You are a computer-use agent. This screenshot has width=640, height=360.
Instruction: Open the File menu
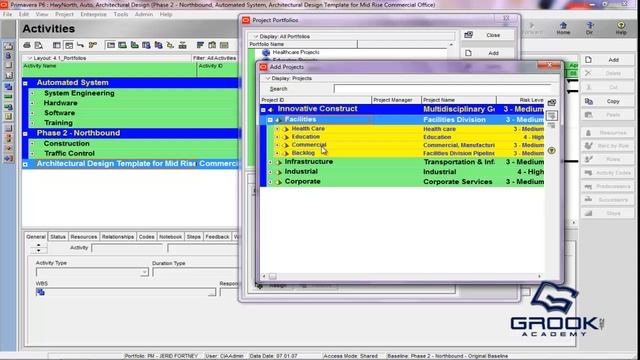click(7, 14)
